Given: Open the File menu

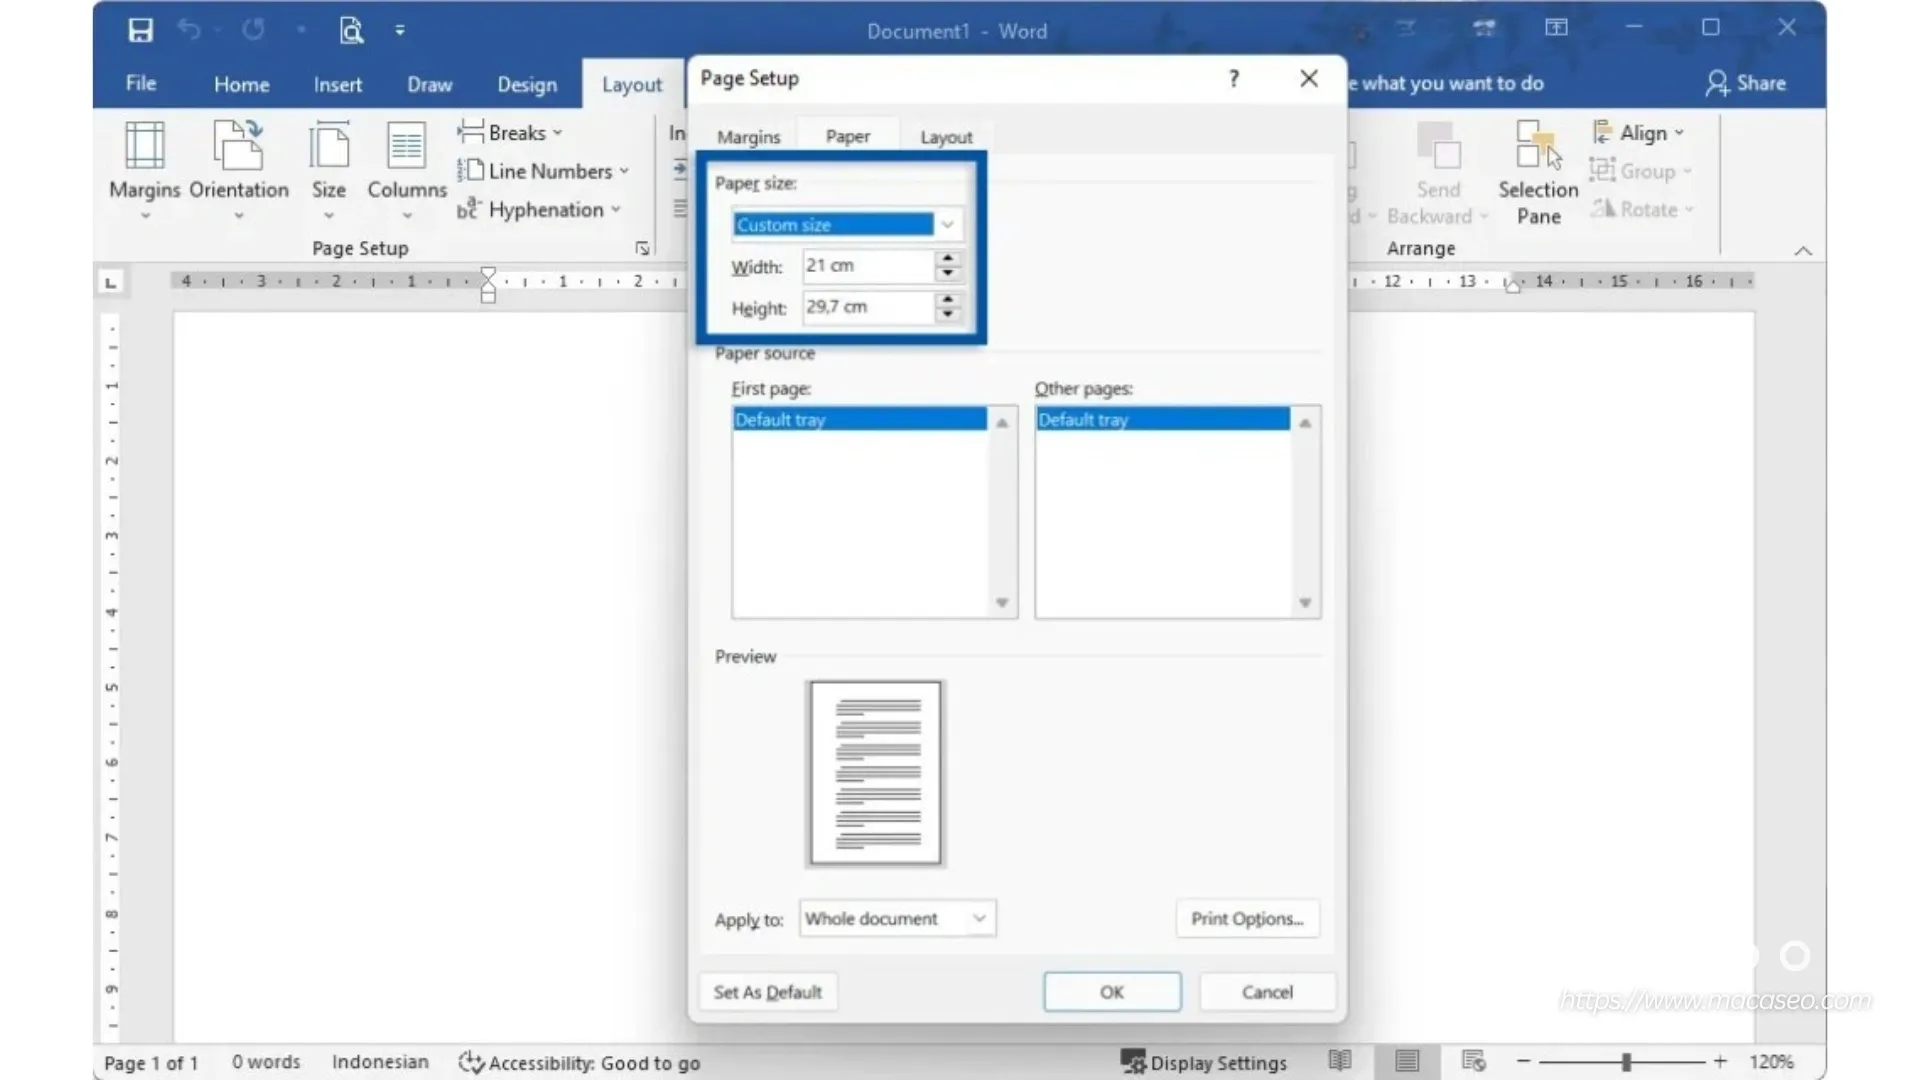Looking at the screenshot, I should (141, 83).
